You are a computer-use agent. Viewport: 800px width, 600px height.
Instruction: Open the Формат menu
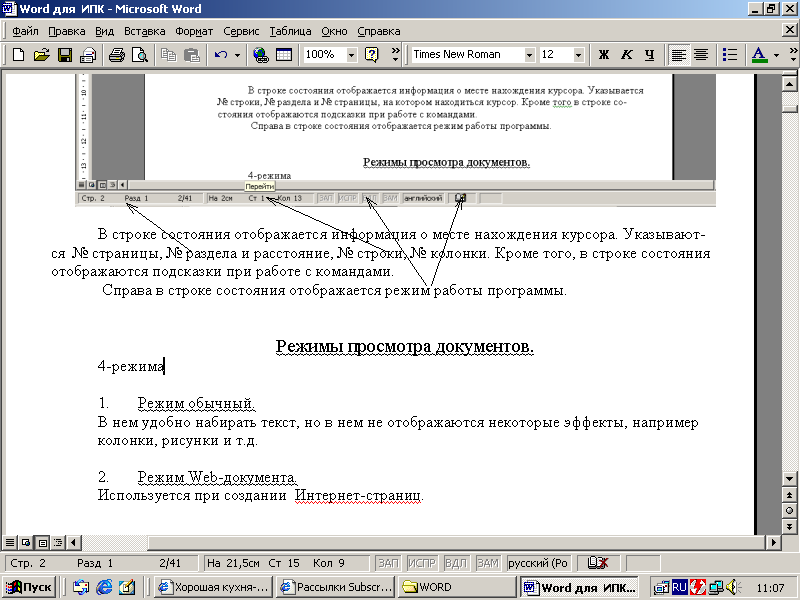tap(194, 31)
